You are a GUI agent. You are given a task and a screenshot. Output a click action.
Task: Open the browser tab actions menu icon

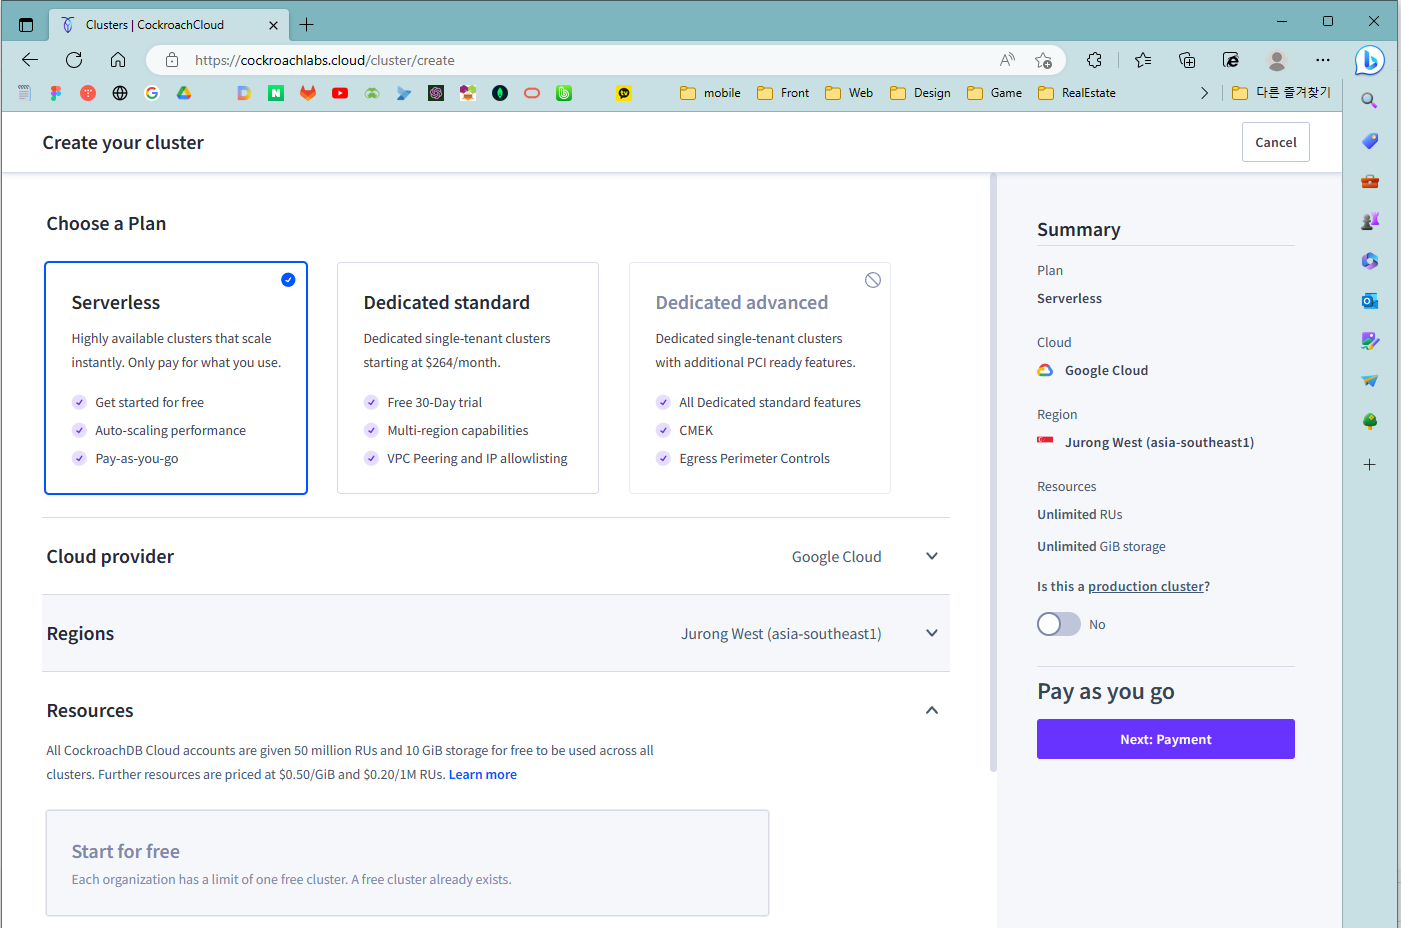pyautogui.click(x=26, y=25)
